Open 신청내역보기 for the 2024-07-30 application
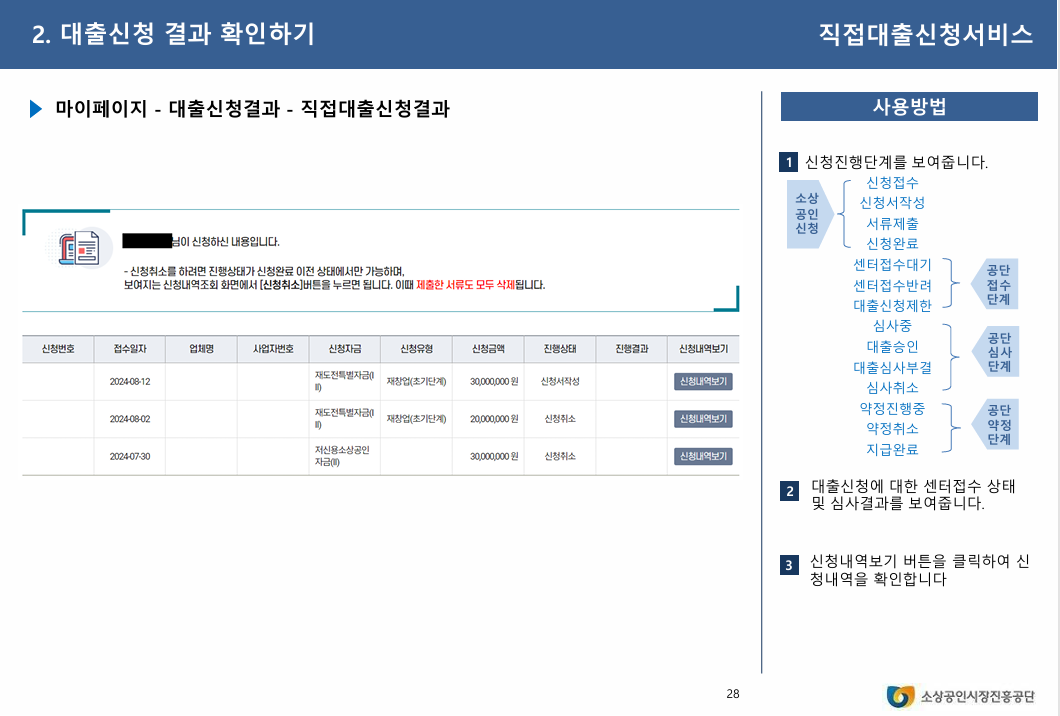 click(704, 456)
